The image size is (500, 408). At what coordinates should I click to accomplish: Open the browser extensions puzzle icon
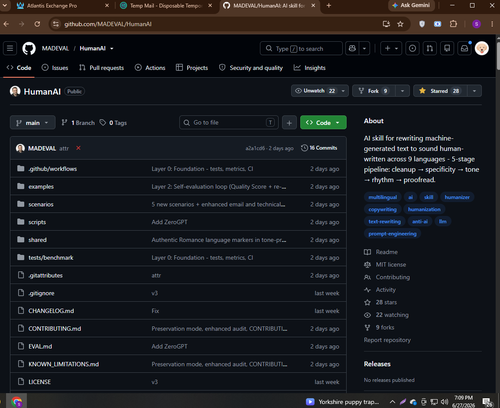point(453,24)
